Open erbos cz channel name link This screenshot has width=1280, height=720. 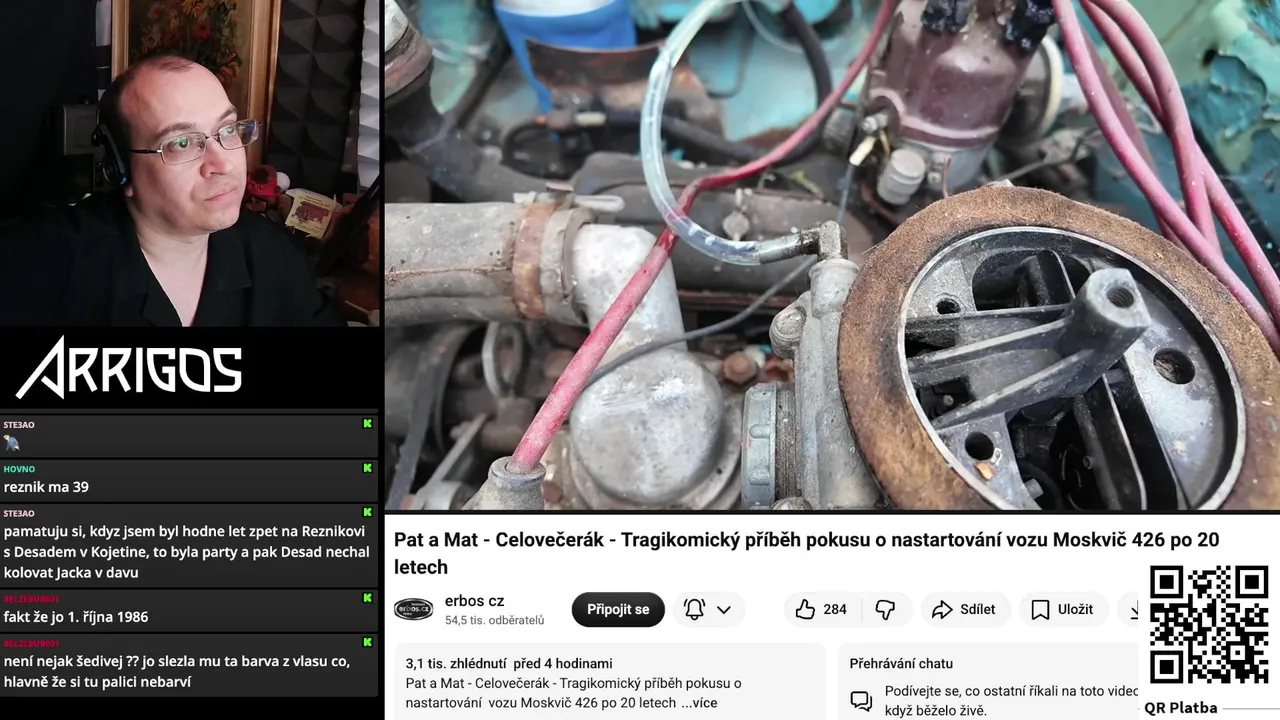click(474, 601)
